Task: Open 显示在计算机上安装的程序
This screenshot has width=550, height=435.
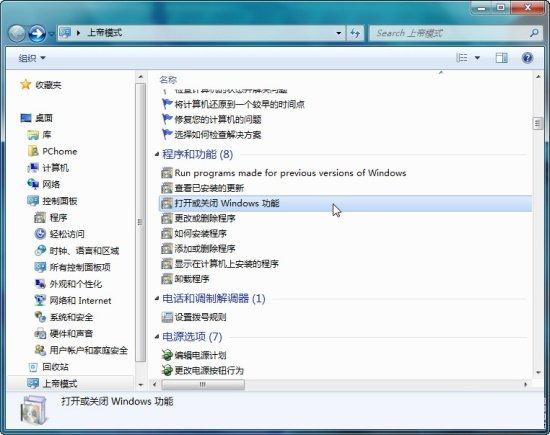Action: [227, 264]
